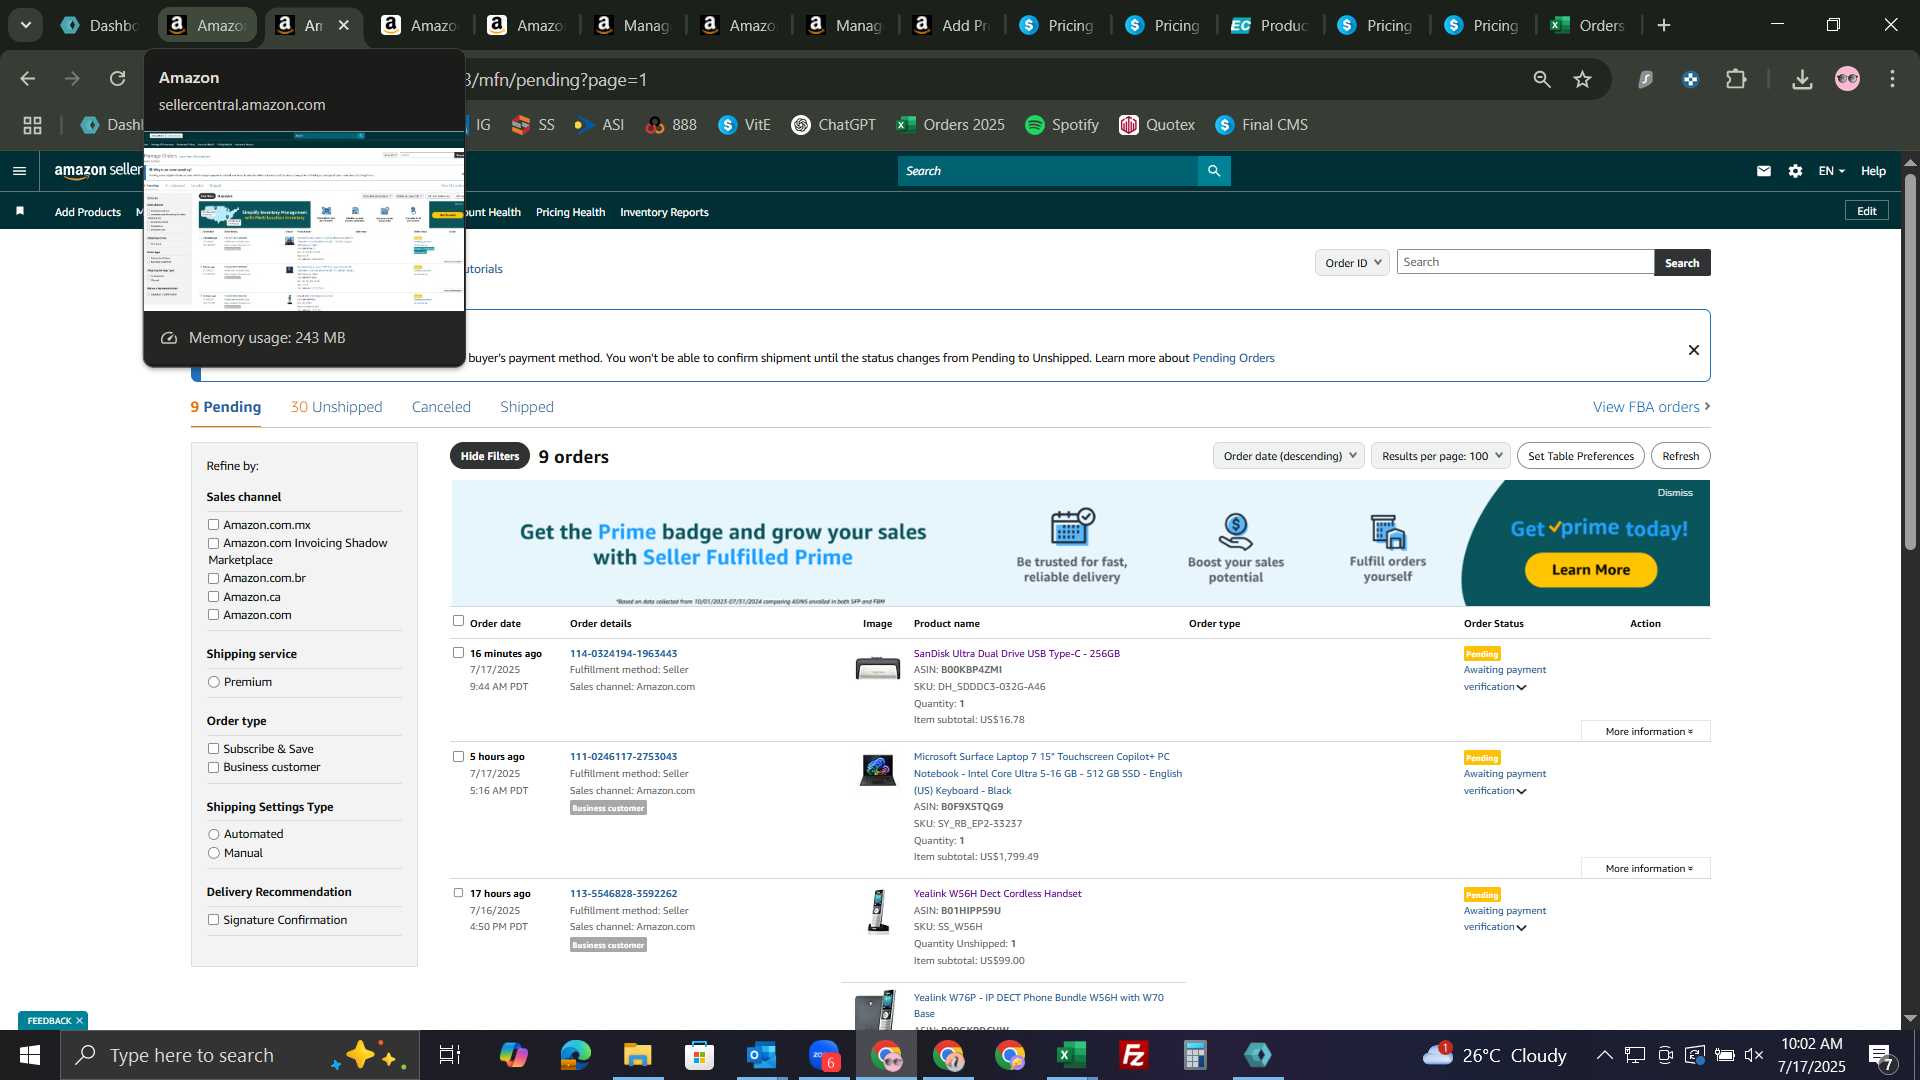Check the Amazon.com.mx sales channel filter
Image resolution: width=1920 pixels, height=1080 pixels.
pos(213,524)
